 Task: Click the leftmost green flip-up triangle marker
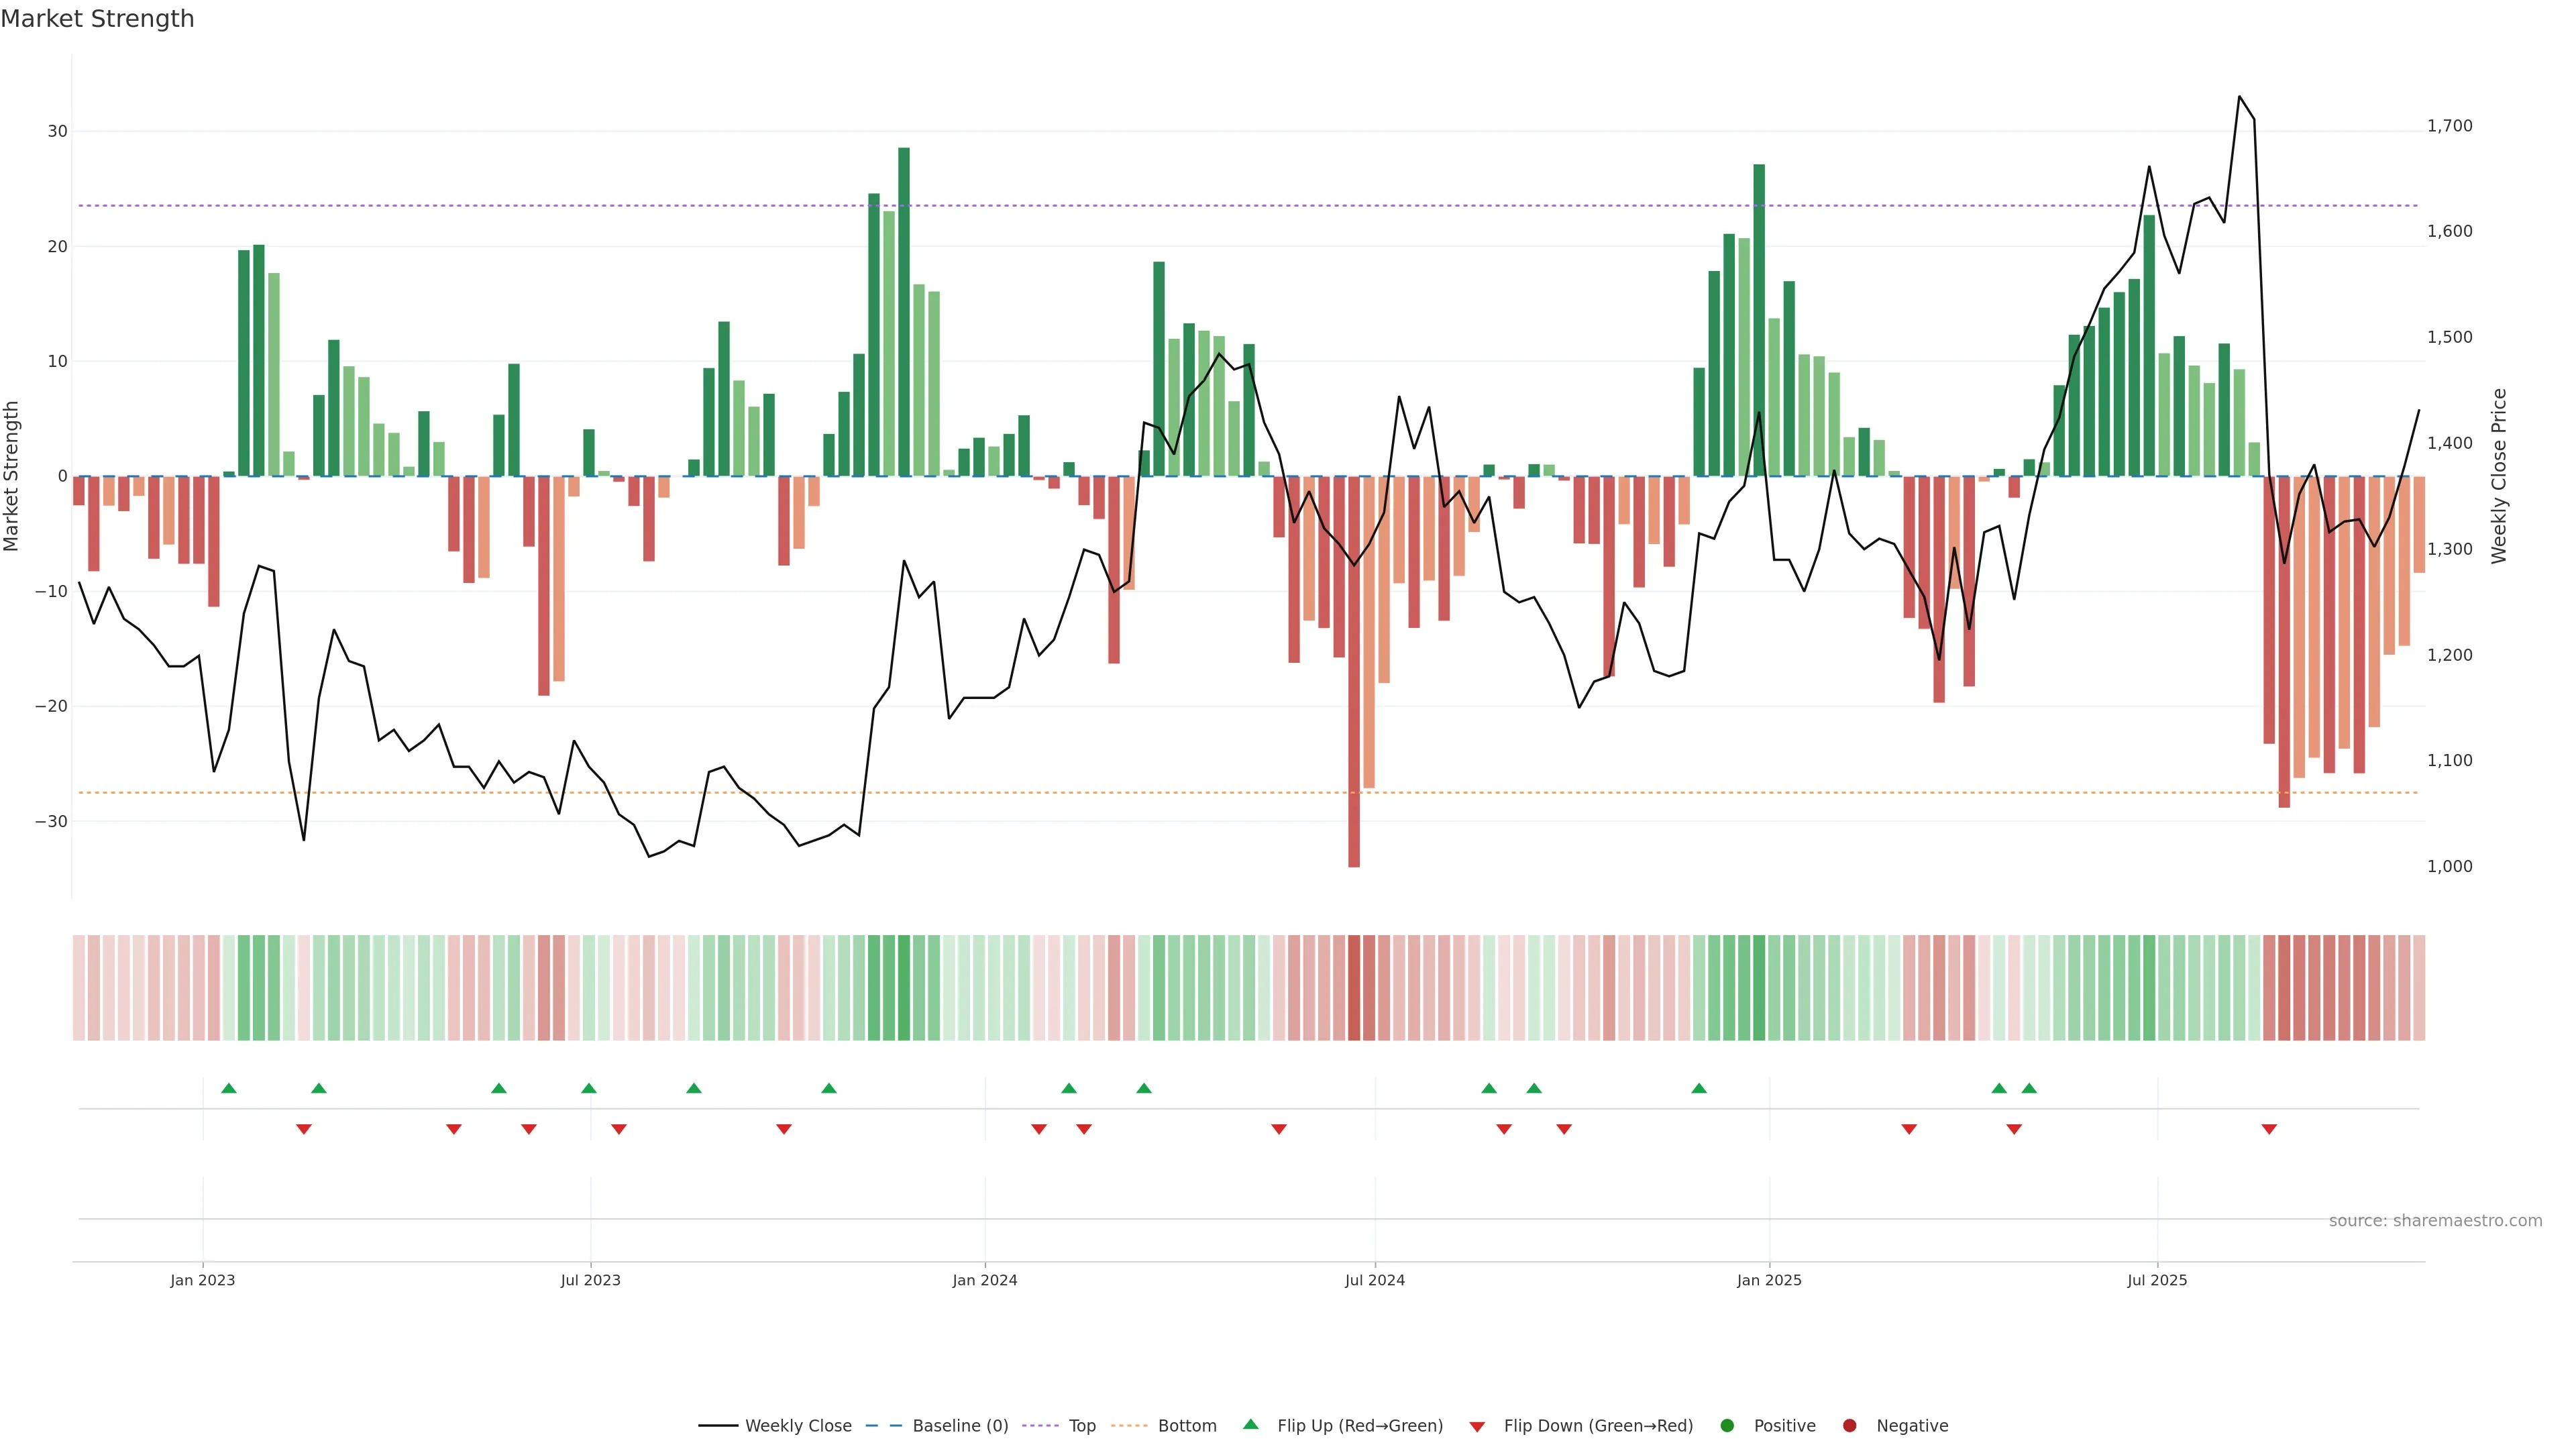click(229, 1088)
